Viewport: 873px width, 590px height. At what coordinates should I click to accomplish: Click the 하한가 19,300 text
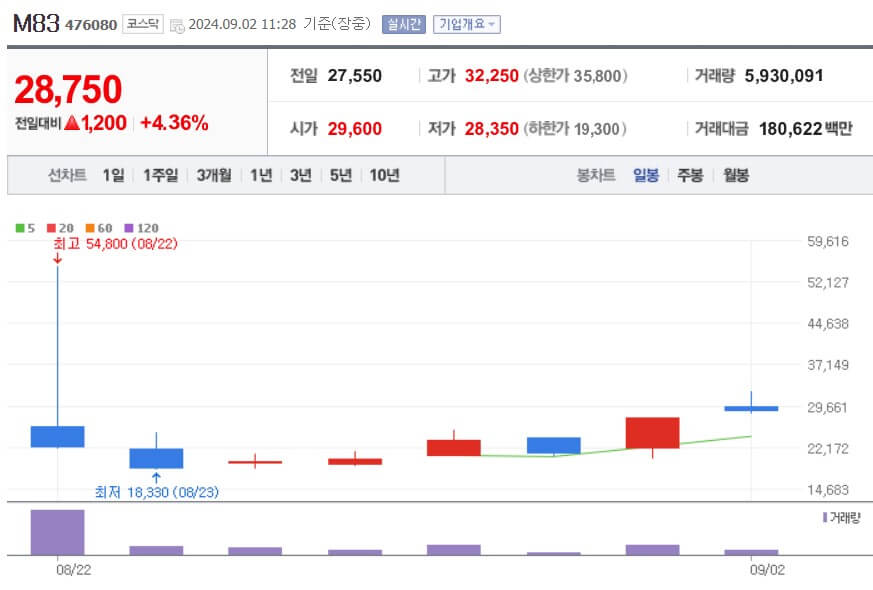pos(575,129)
